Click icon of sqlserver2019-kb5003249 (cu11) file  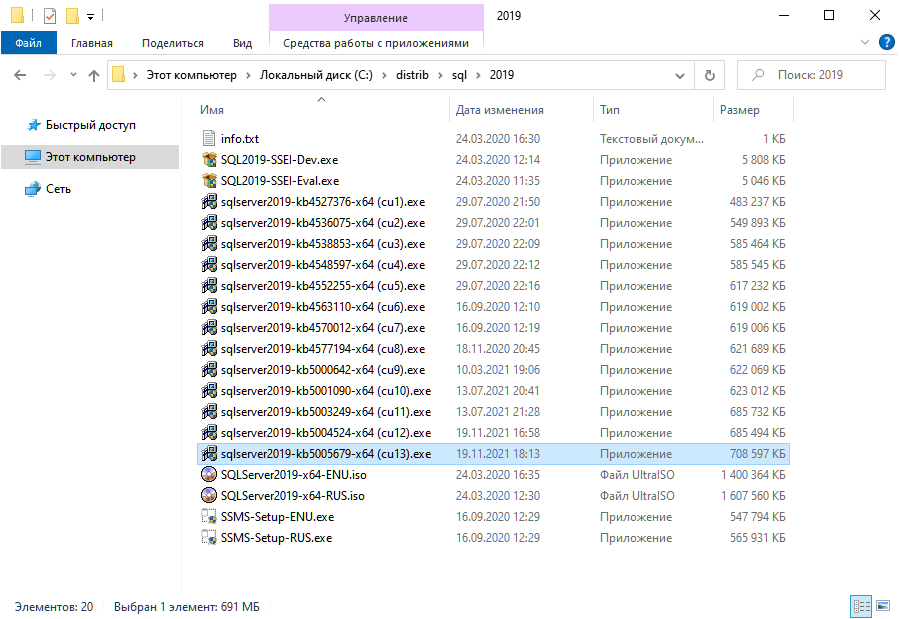click(x=209, y=412)
